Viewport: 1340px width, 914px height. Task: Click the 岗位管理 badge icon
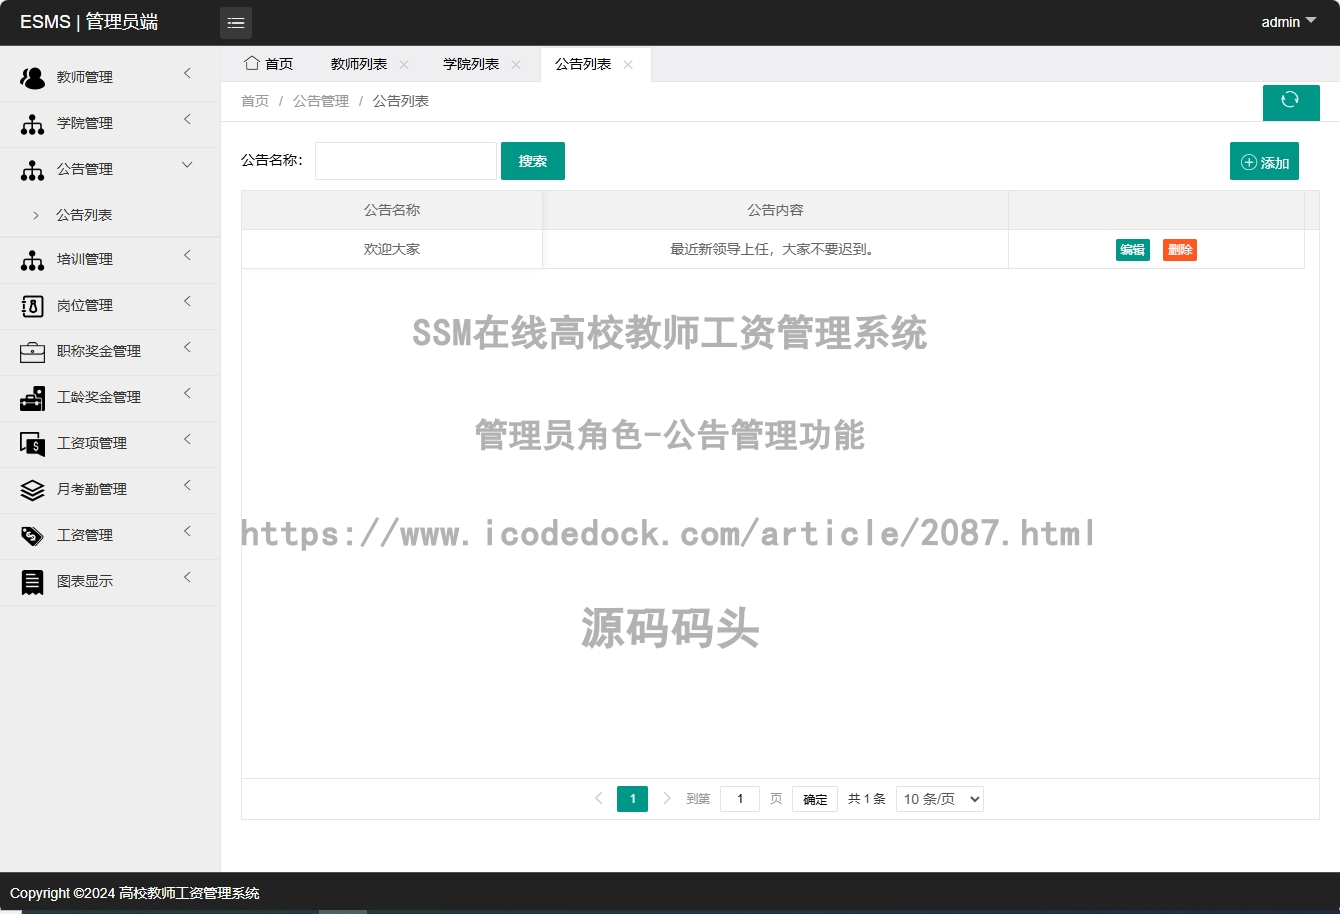[32, 306]
